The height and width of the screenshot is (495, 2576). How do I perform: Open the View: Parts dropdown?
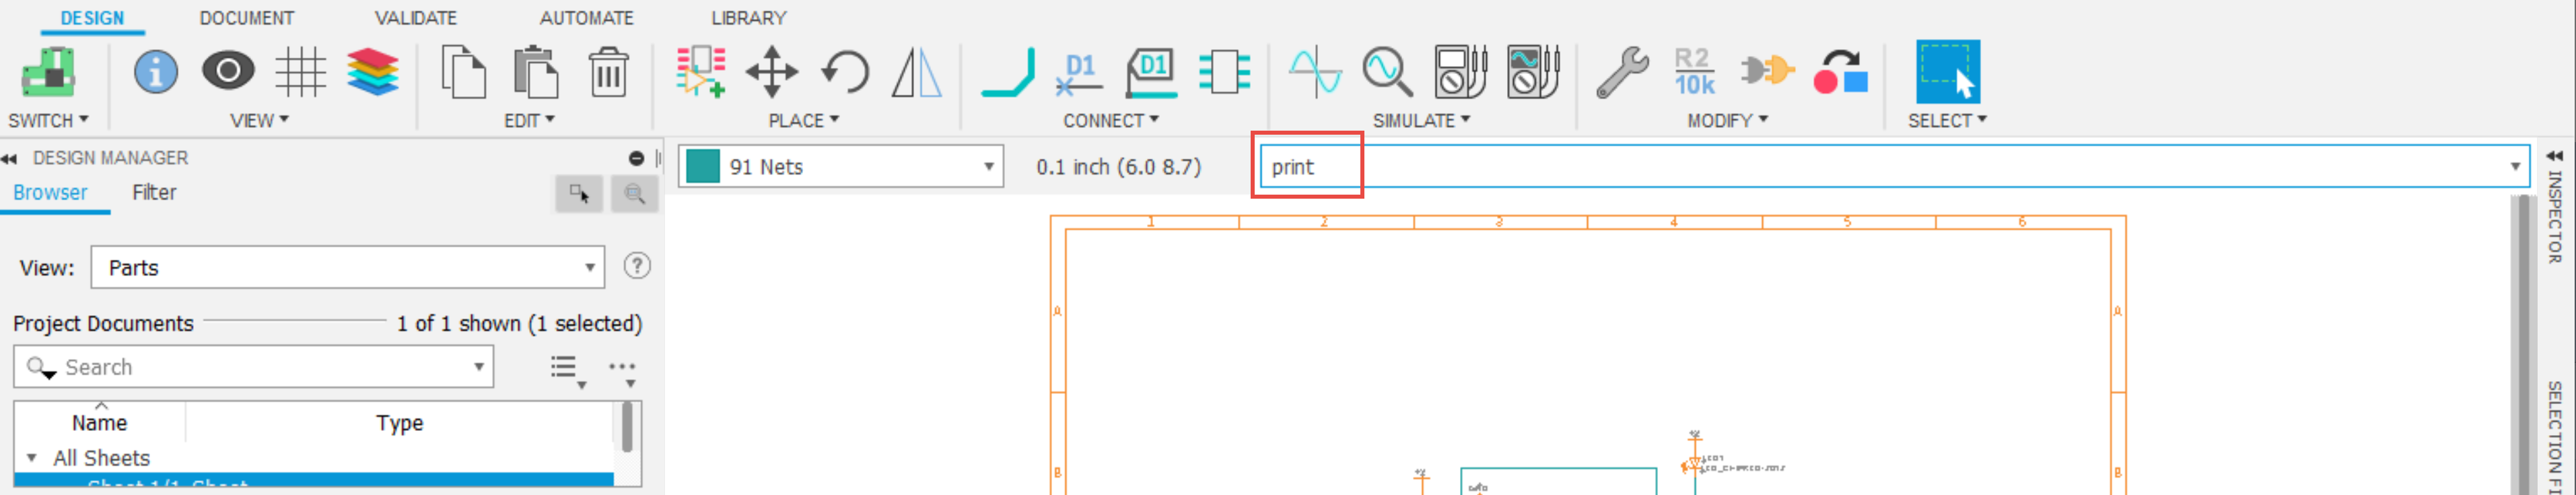348,268
